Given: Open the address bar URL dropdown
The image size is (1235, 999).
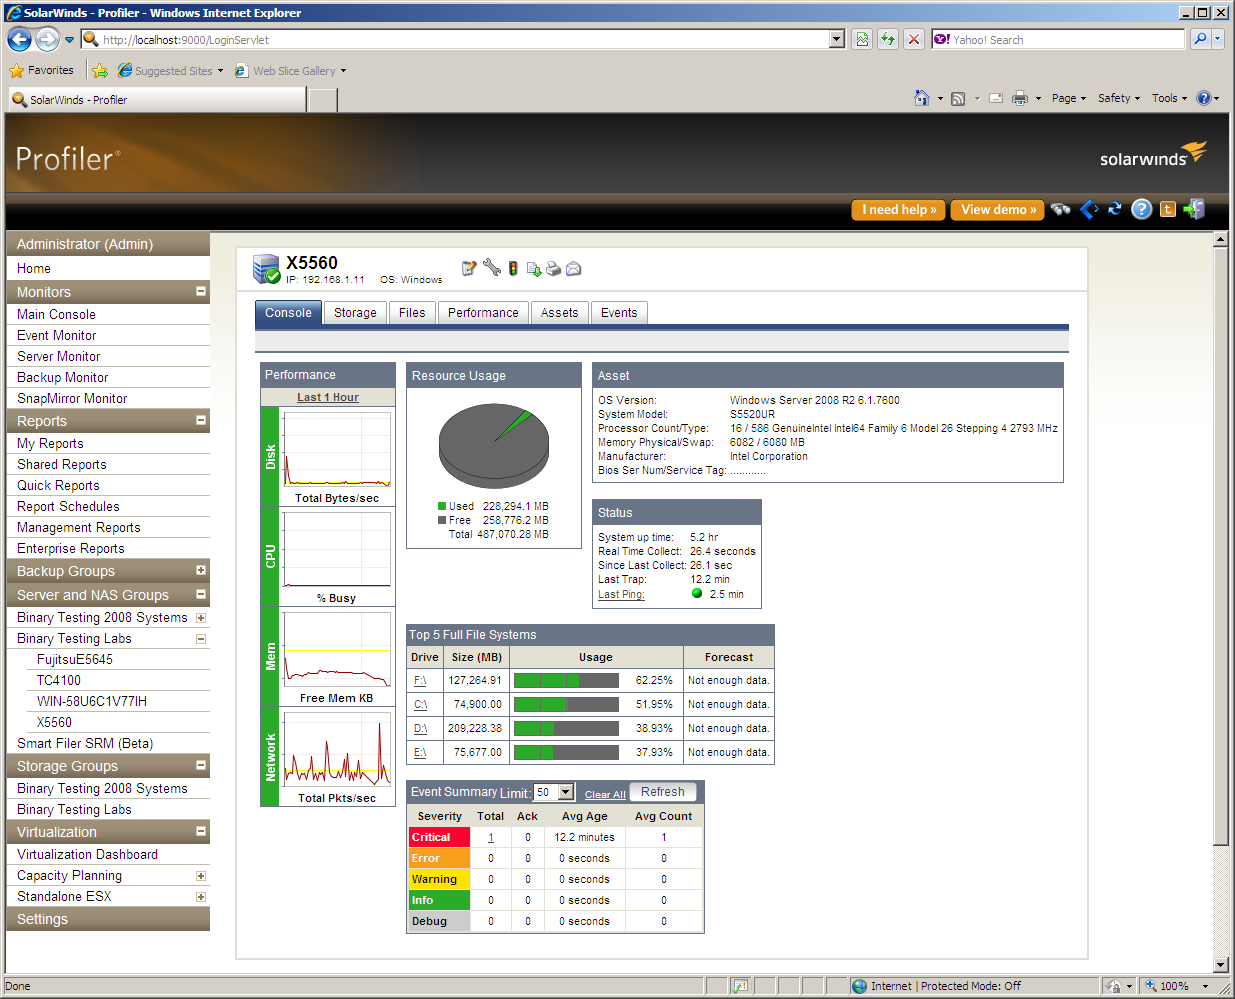Looking at the screenshot, I should [x=837, y=39].
